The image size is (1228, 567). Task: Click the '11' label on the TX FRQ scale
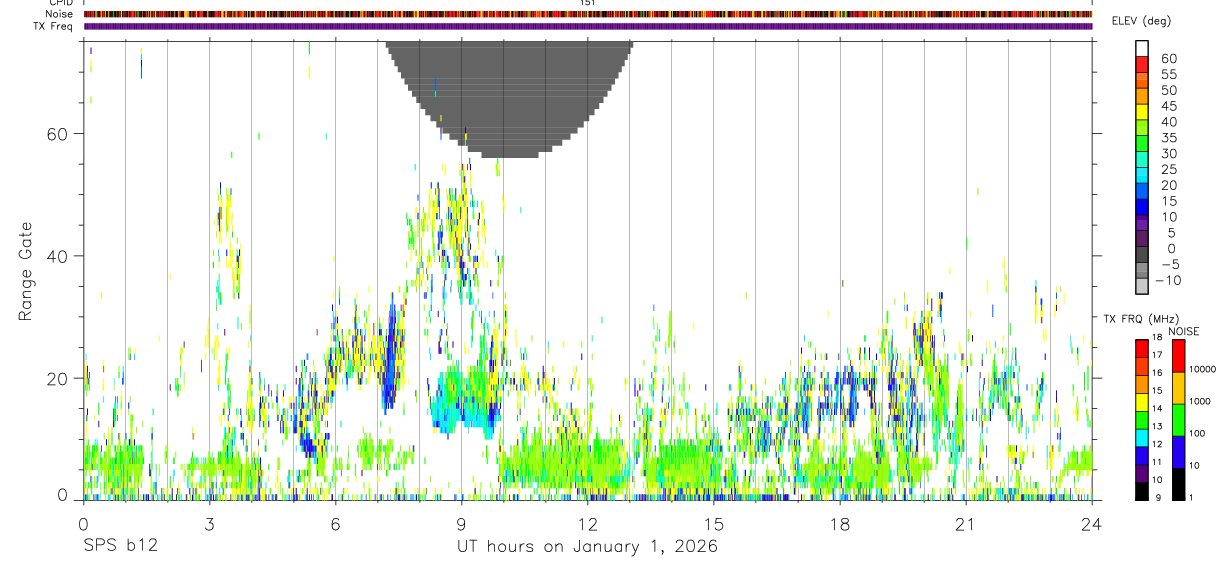[1157, 462]
